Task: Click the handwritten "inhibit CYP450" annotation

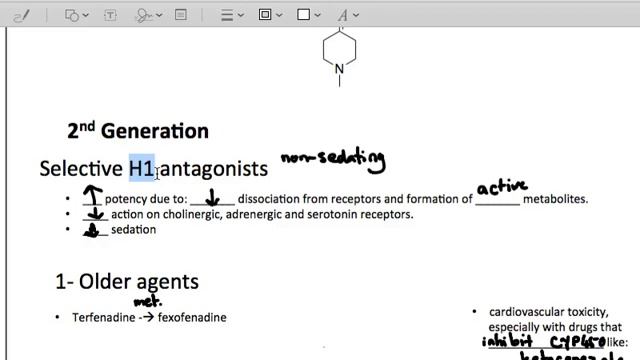Action: coord(544,342)
